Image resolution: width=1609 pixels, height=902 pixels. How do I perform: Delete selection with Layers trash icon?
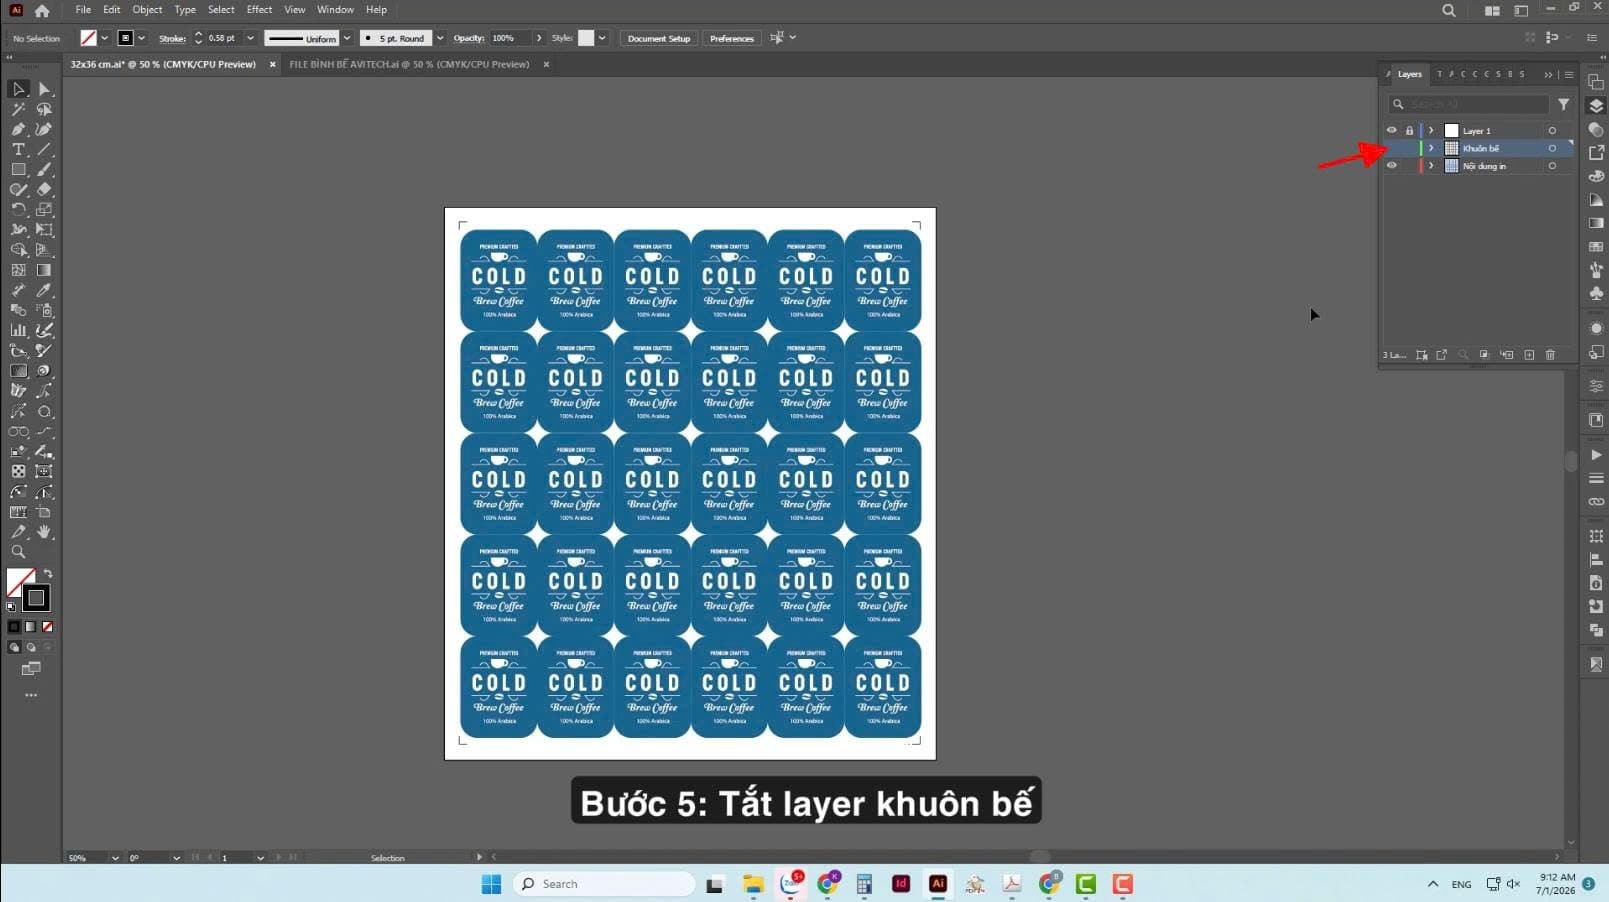[1550, 355]
